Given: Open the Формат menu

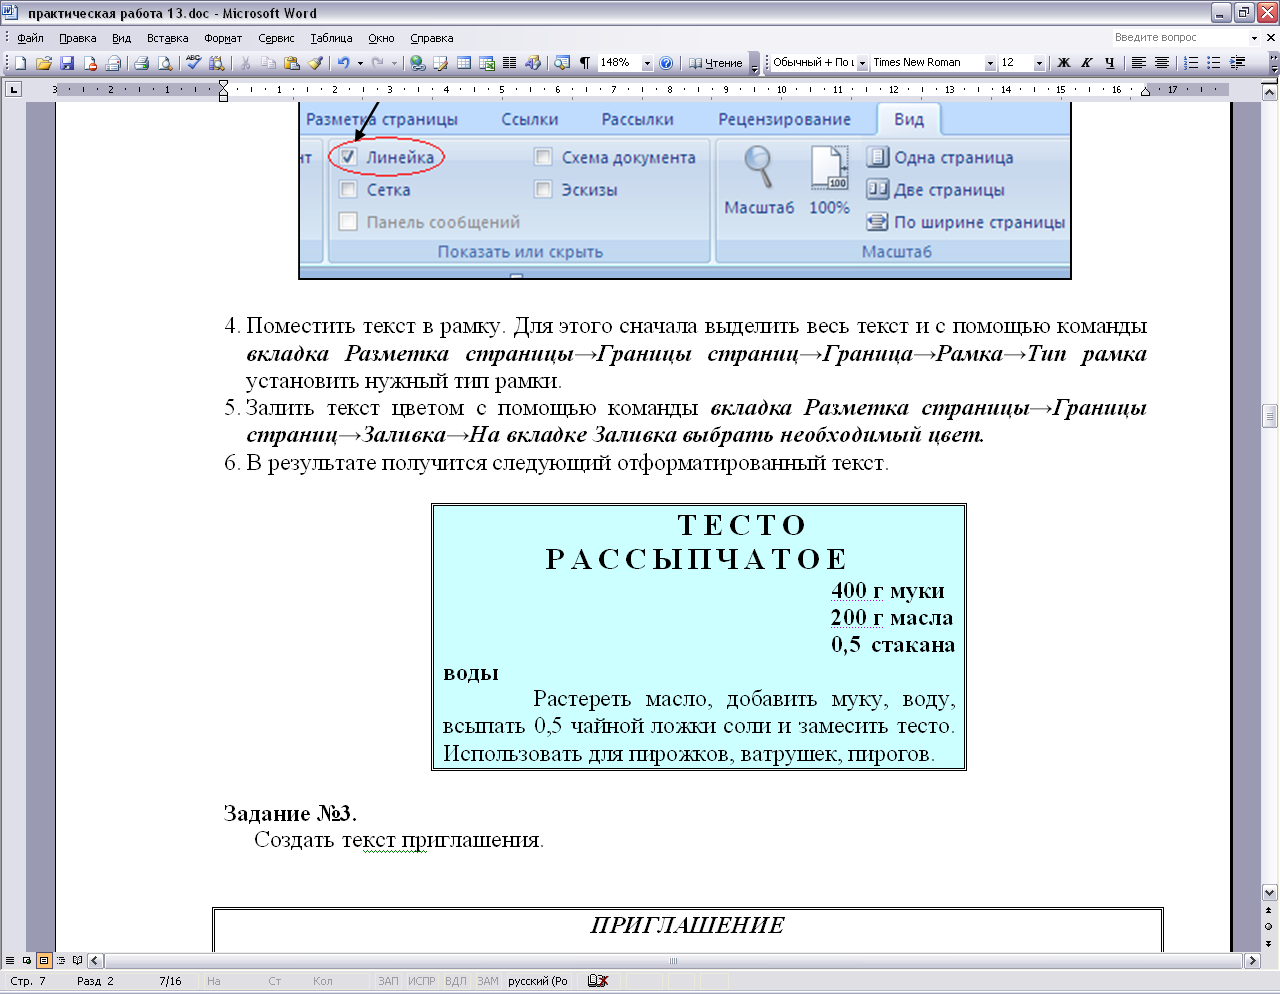Looking at the screenshot, I should (223, 38).
